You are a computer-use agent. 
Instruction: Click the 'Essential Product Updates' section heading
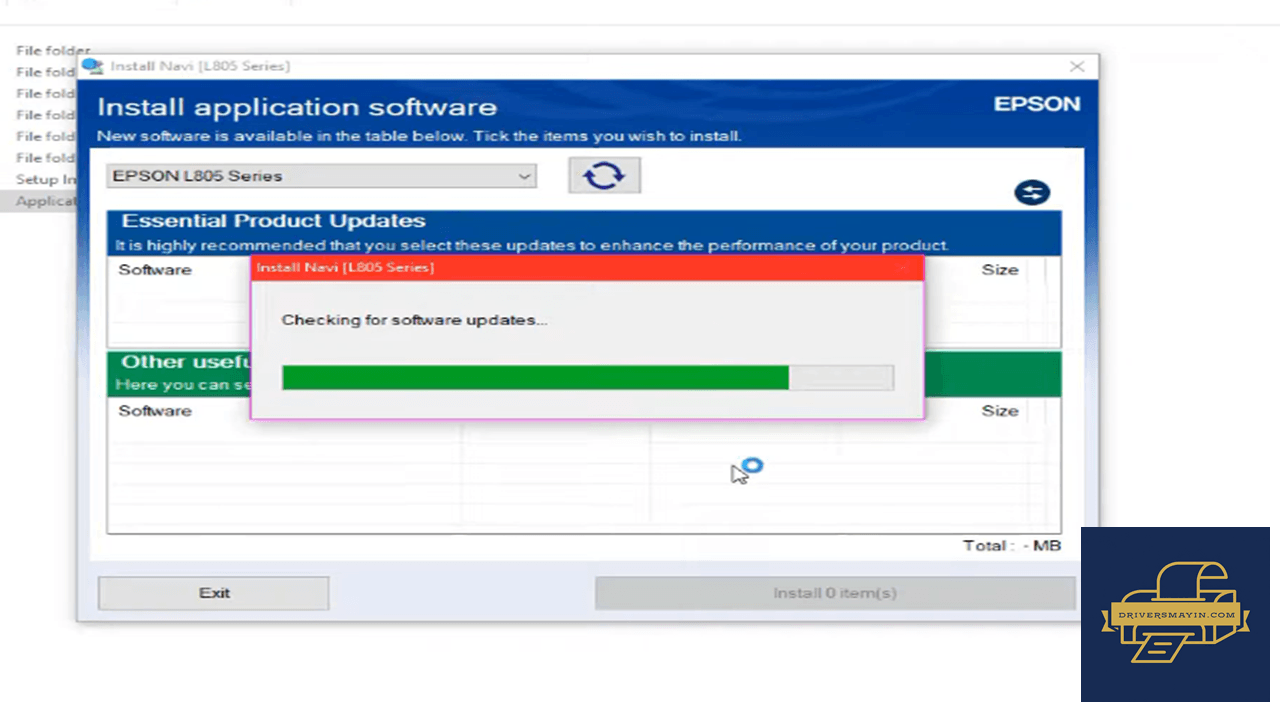coord(273,221)
